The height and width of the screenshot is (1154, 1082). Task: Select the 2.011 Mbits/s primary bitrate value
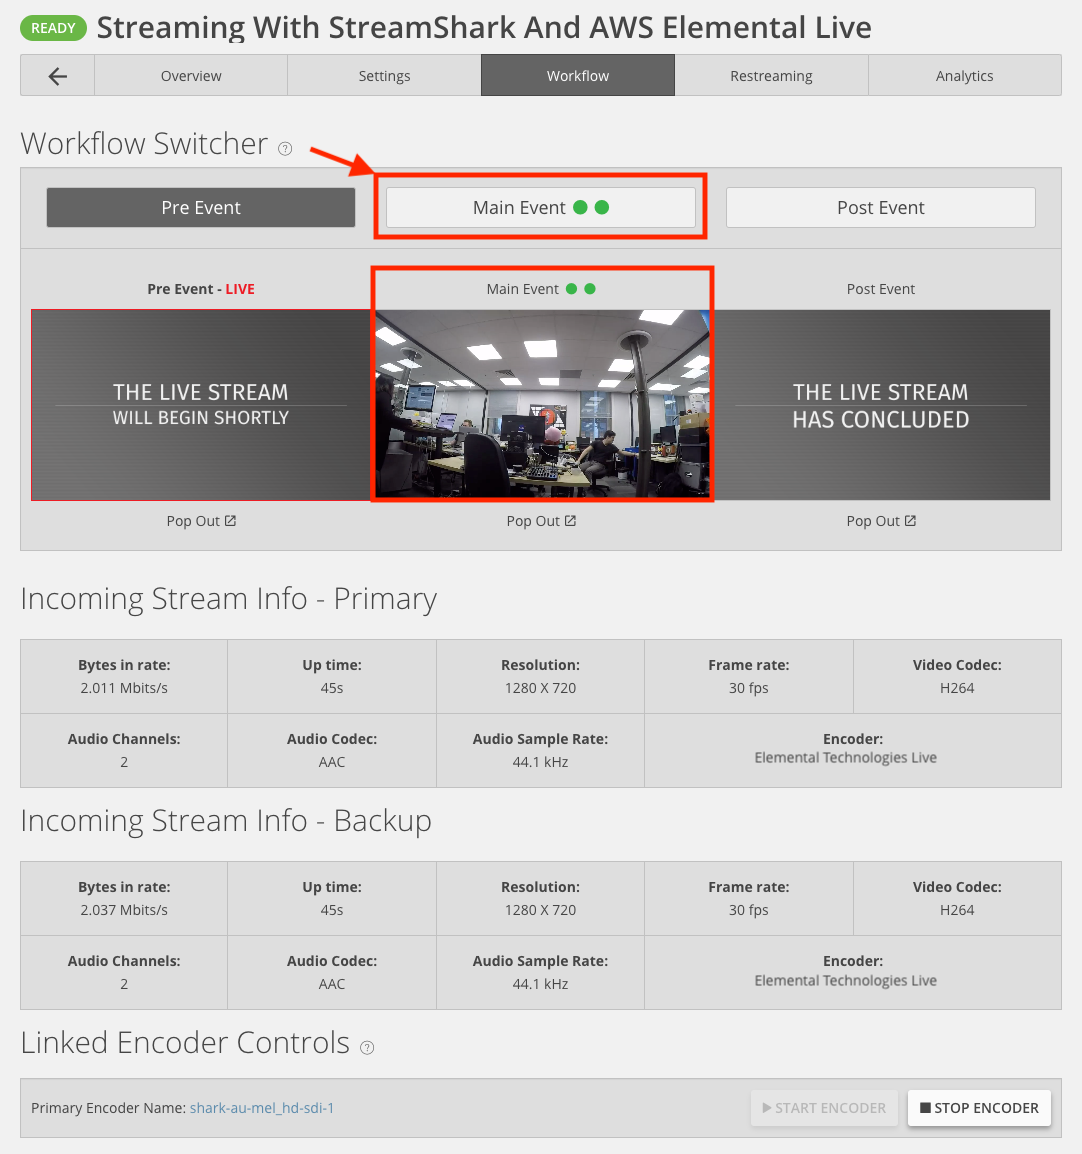(124, 688)
